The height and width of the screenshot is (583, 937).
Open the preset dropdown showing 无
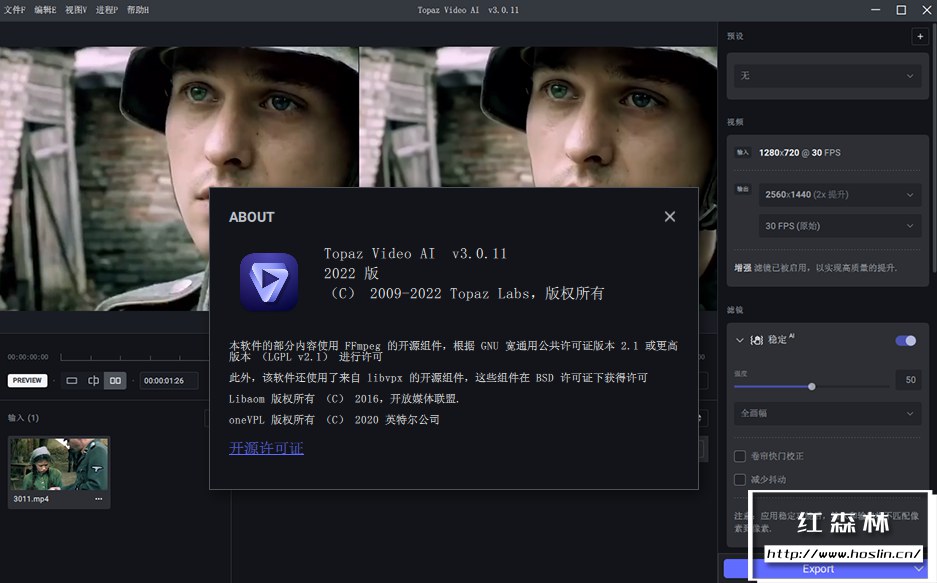pos(828,76)
